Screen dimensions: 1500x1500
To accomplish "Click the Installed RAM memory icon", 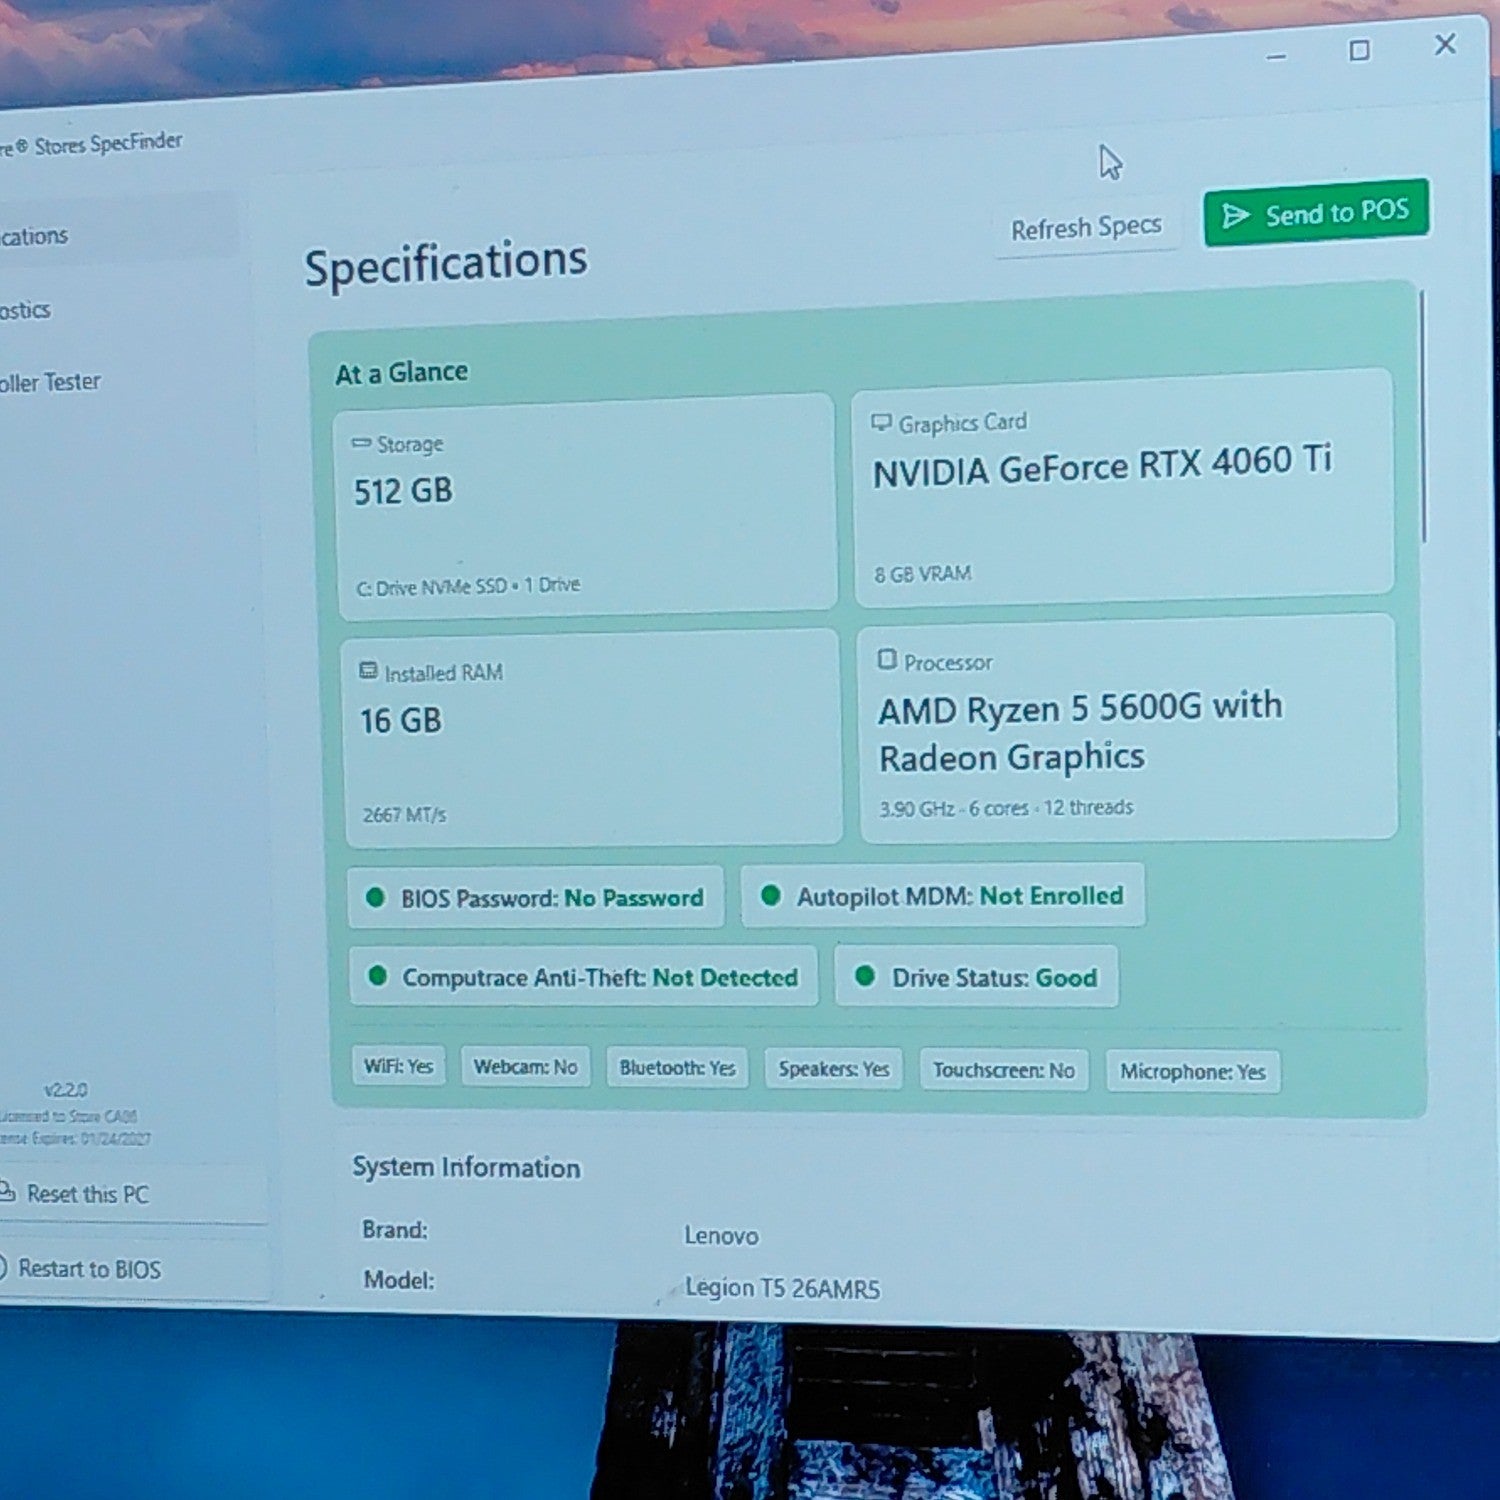I will (368, 671).
